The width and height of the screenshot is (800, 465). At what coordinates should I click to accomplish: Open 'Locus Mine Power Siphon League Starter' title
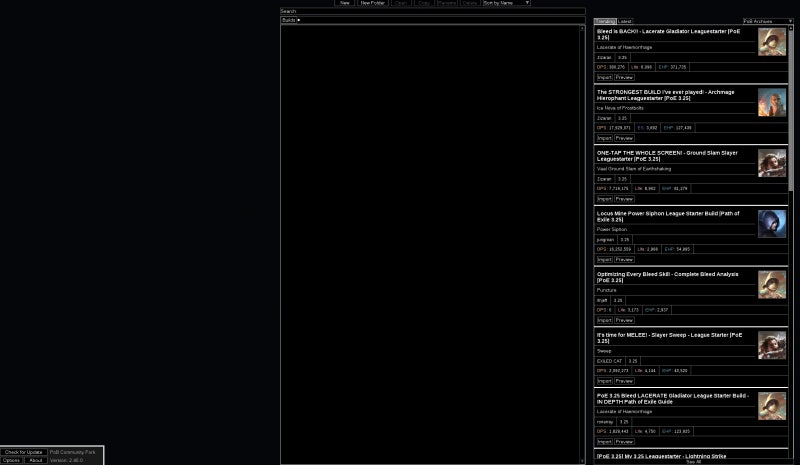668,216
